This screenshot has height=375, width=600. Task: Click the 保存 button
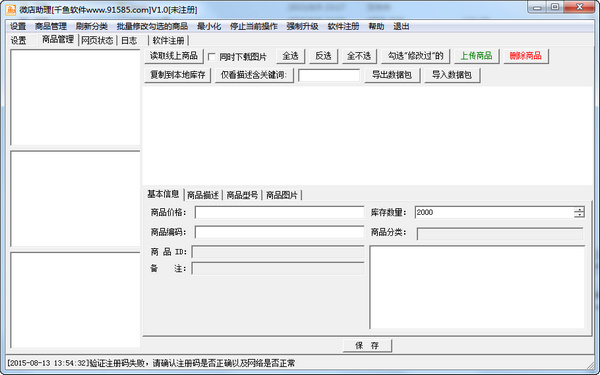[x=367, y=346]
